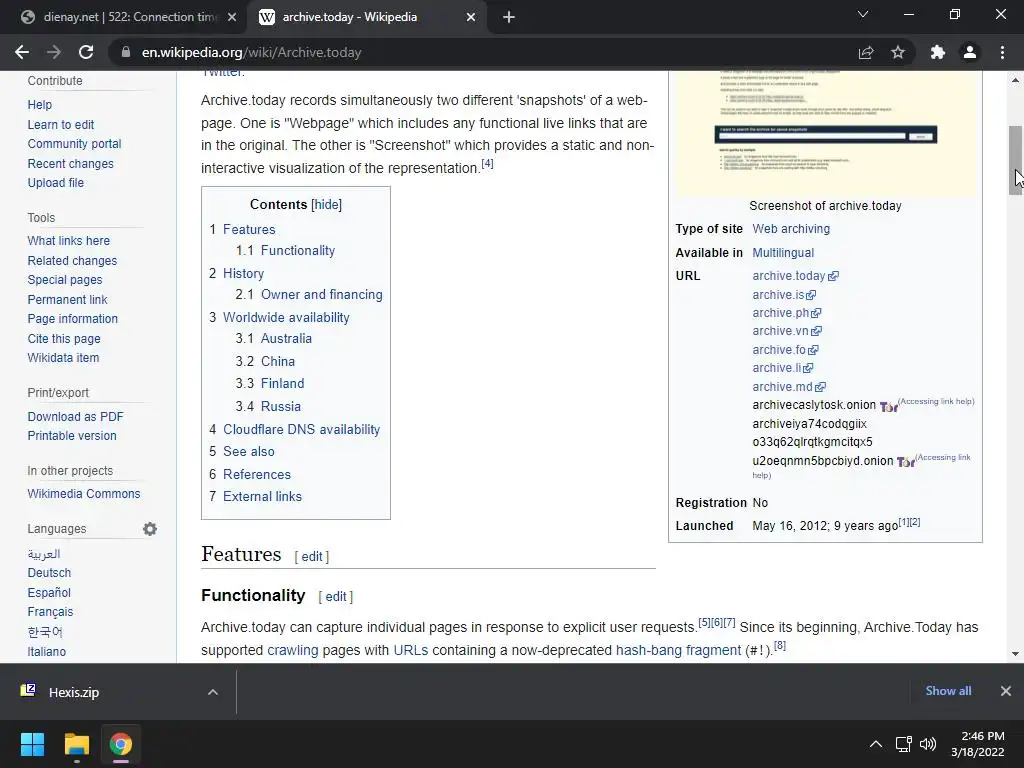Open a new tab with the plus button

[509, 17]
